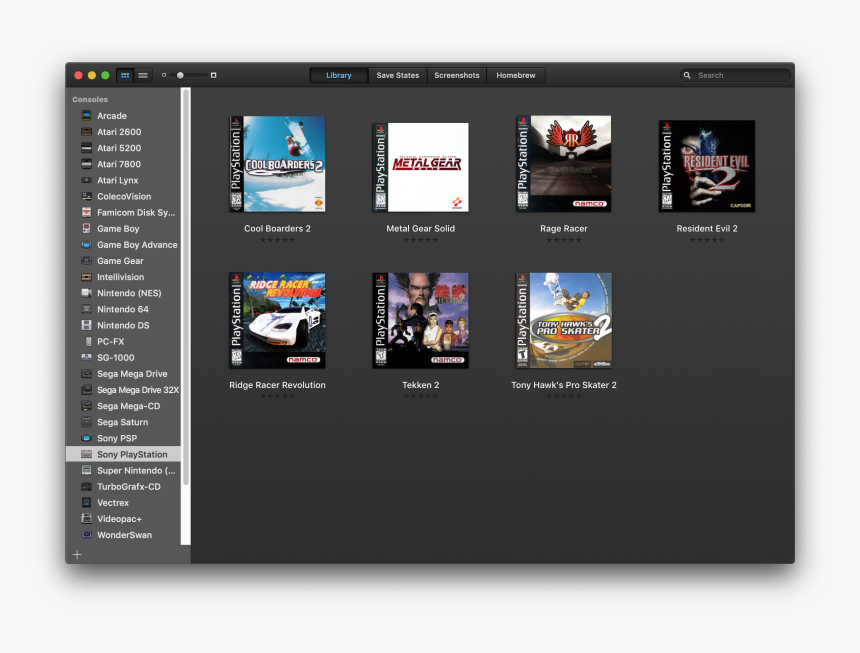860x653 pixels.
Task: Click the Game Boy Advance icon
Action: click(86, 245)
